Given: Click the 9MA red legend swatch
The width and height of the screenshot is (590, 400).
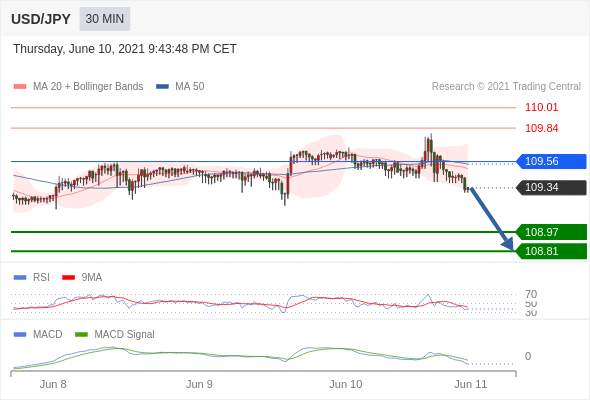Looking at the screenshot, I should pyautogui.click(x=68, y=278).
